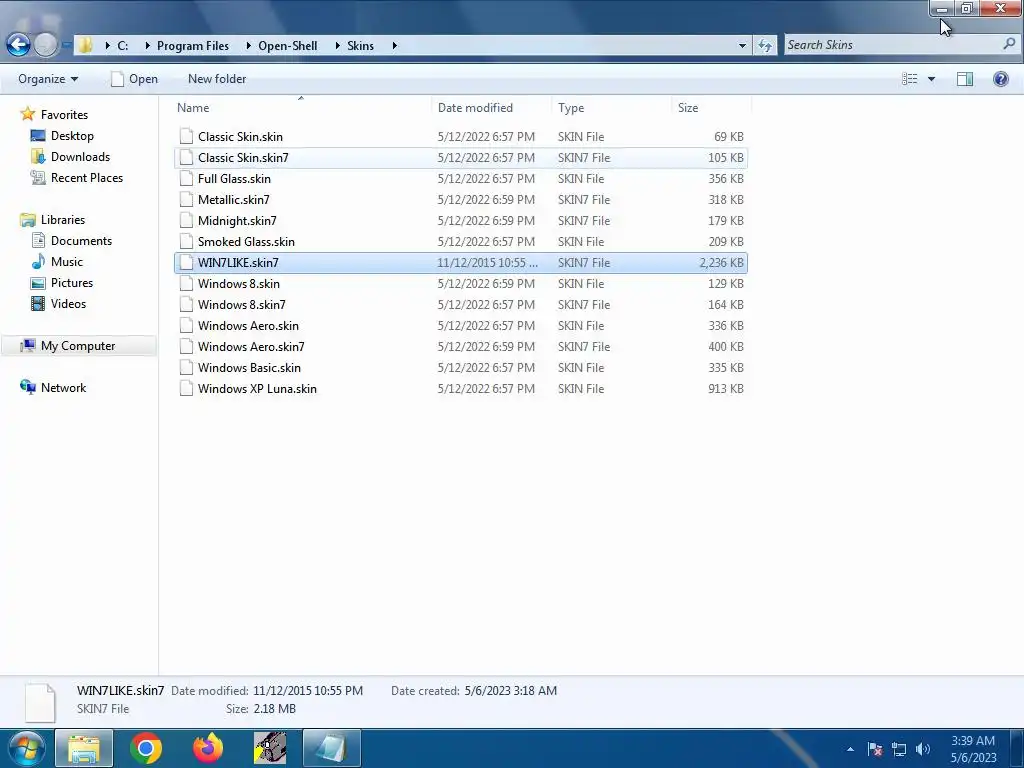This screenshot has height=768, width=1024.
Task: Open the Help question mark icon
Action: 1000,79
